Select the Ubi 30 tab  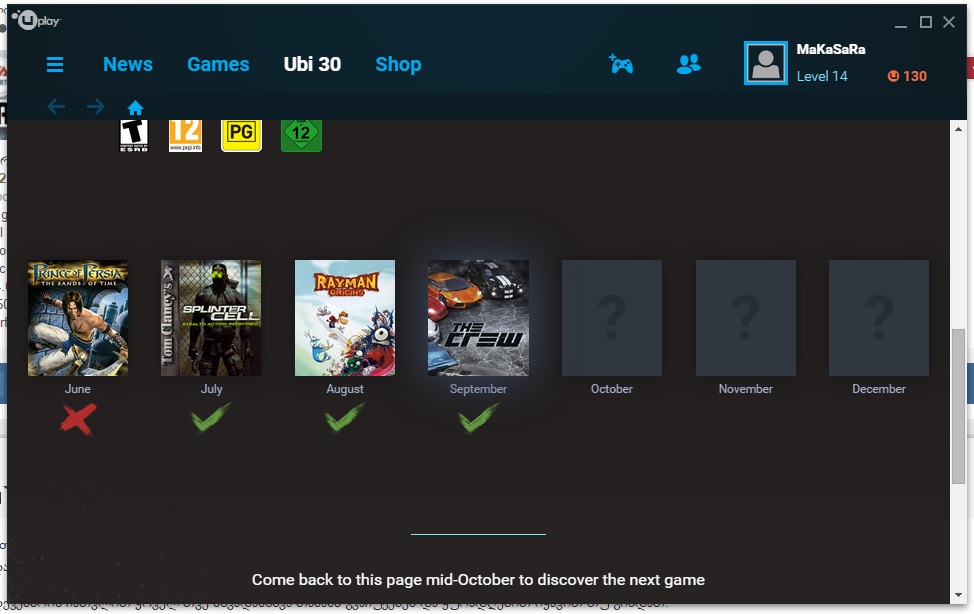(x=312, y=64)
